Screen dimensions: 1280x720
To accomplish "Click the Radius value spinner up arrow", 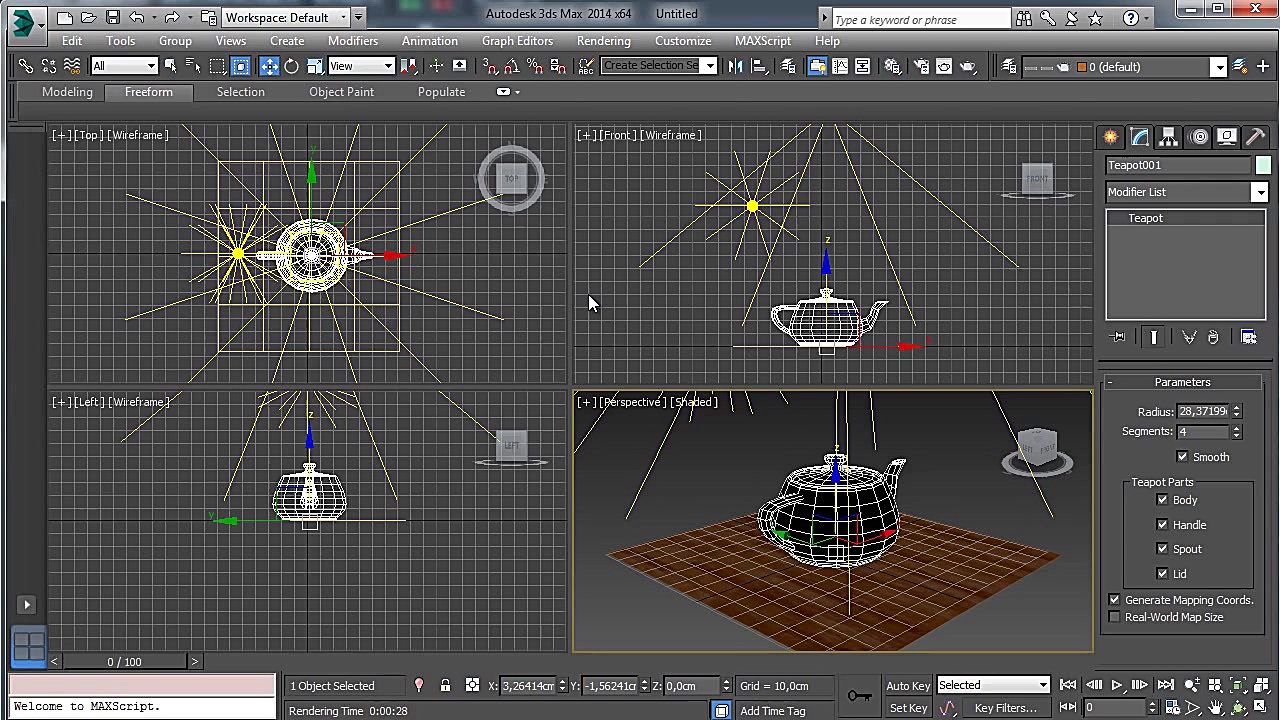I will click(1236, 406).
